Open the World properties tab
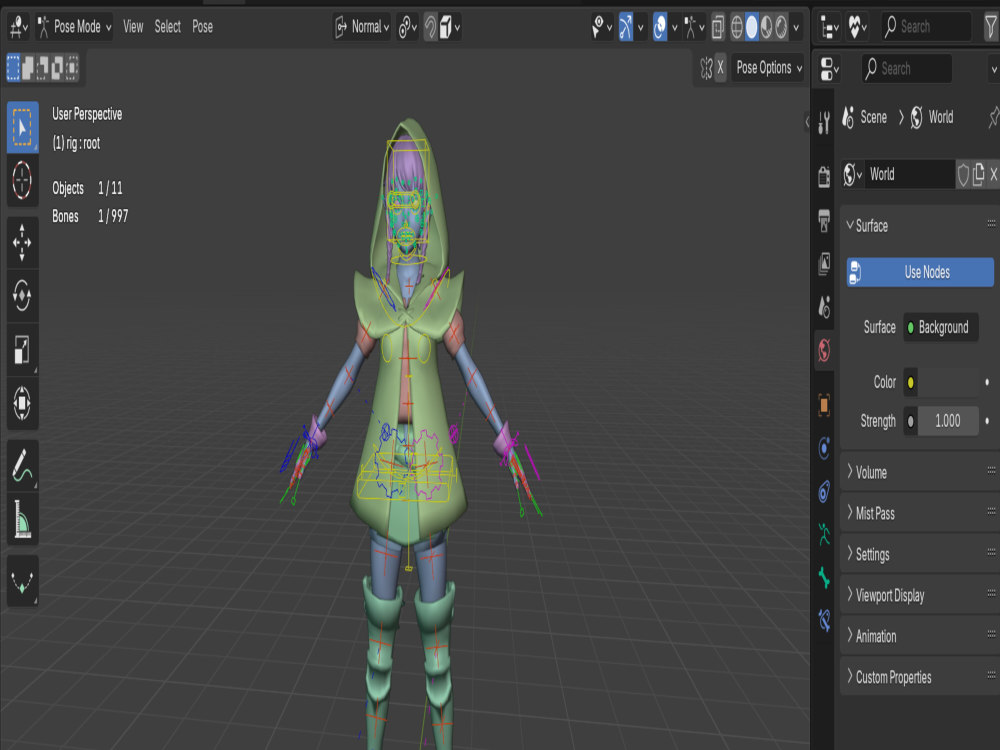Image resolution: width=1000 pixels, height=750 pixels. click(824, 349)
